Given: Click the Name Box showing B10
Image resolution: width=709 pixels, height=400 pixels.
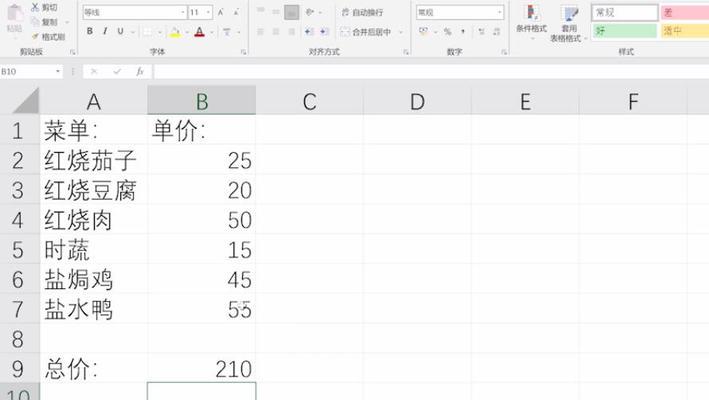Looking at the screenshot, I should 26,71.
